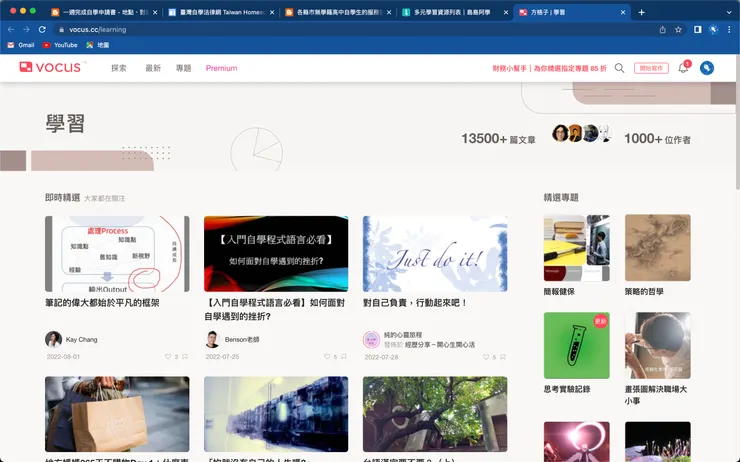740x462 pixels.
Task: Click the vocus logo in header
Action: [x=50, y=67]
